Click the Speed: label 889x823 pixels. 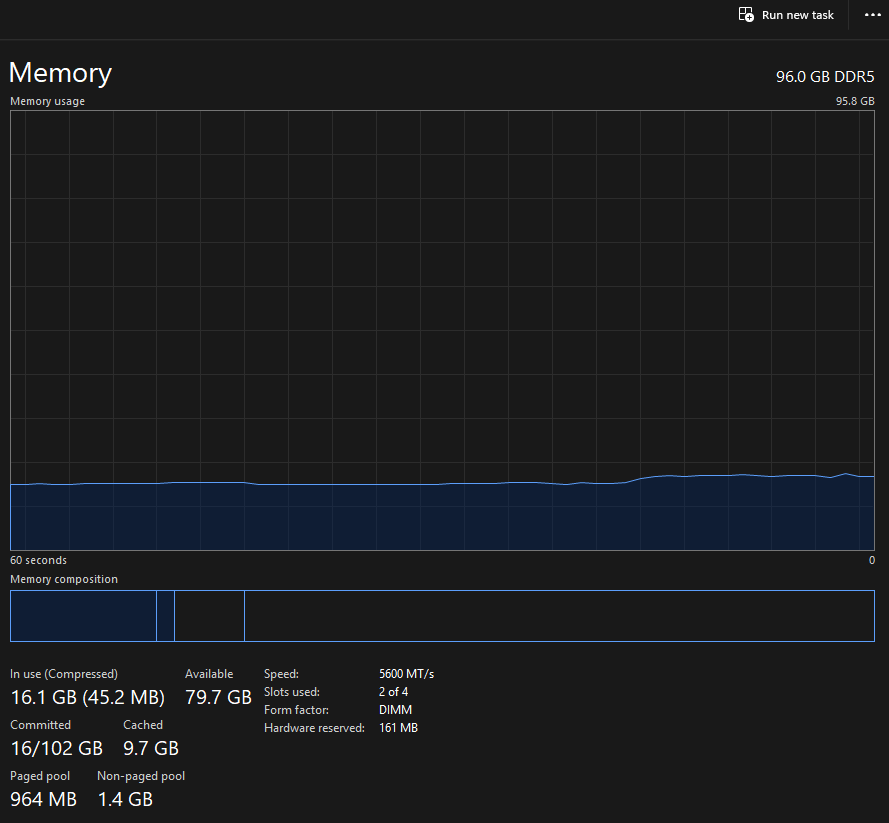281,674
